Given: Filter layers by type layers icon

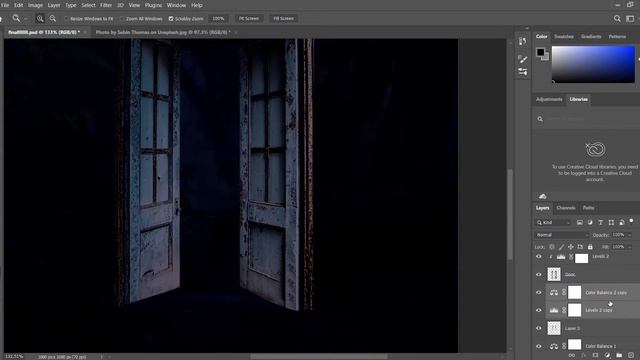Looking at the screenshot, I should tap(600, 222).
